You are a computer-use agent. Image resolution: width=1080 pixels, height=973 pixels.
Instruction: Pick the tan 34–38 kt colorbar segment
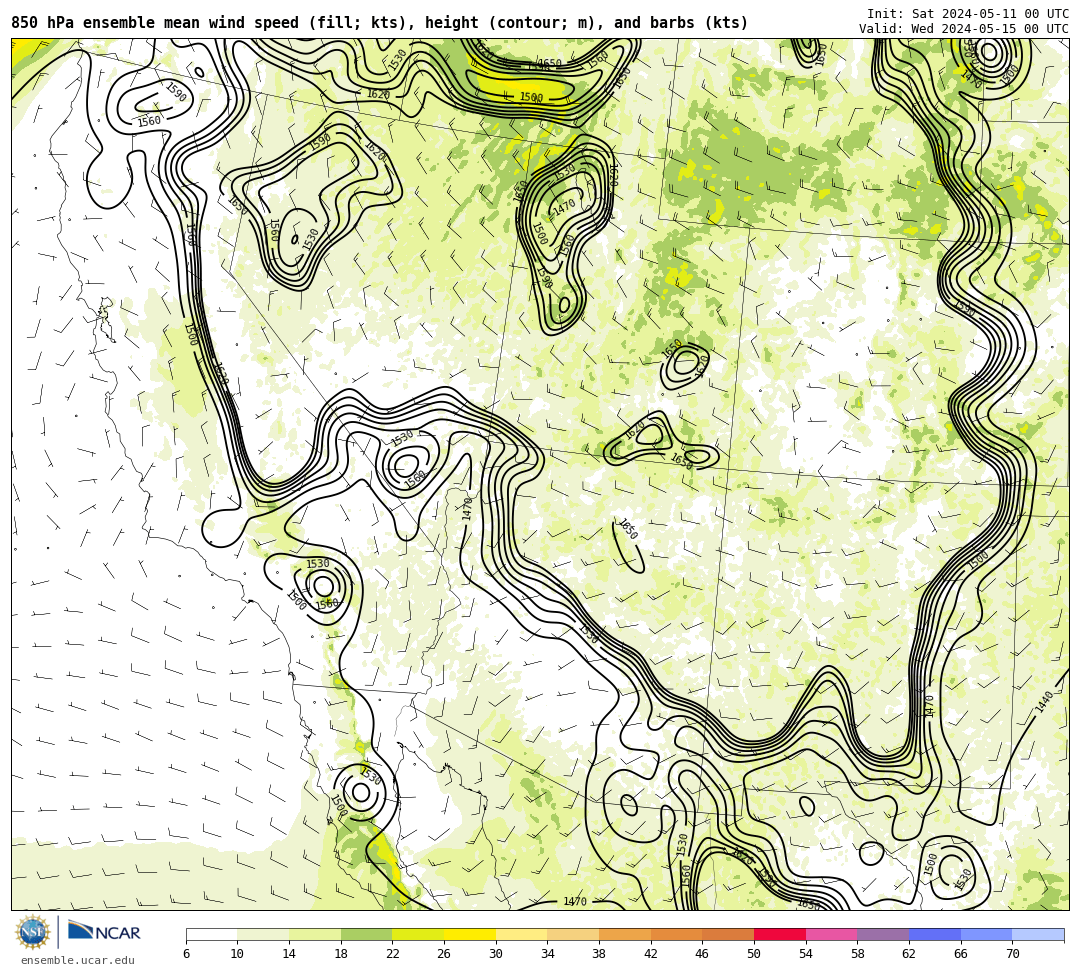coord(573,934)
